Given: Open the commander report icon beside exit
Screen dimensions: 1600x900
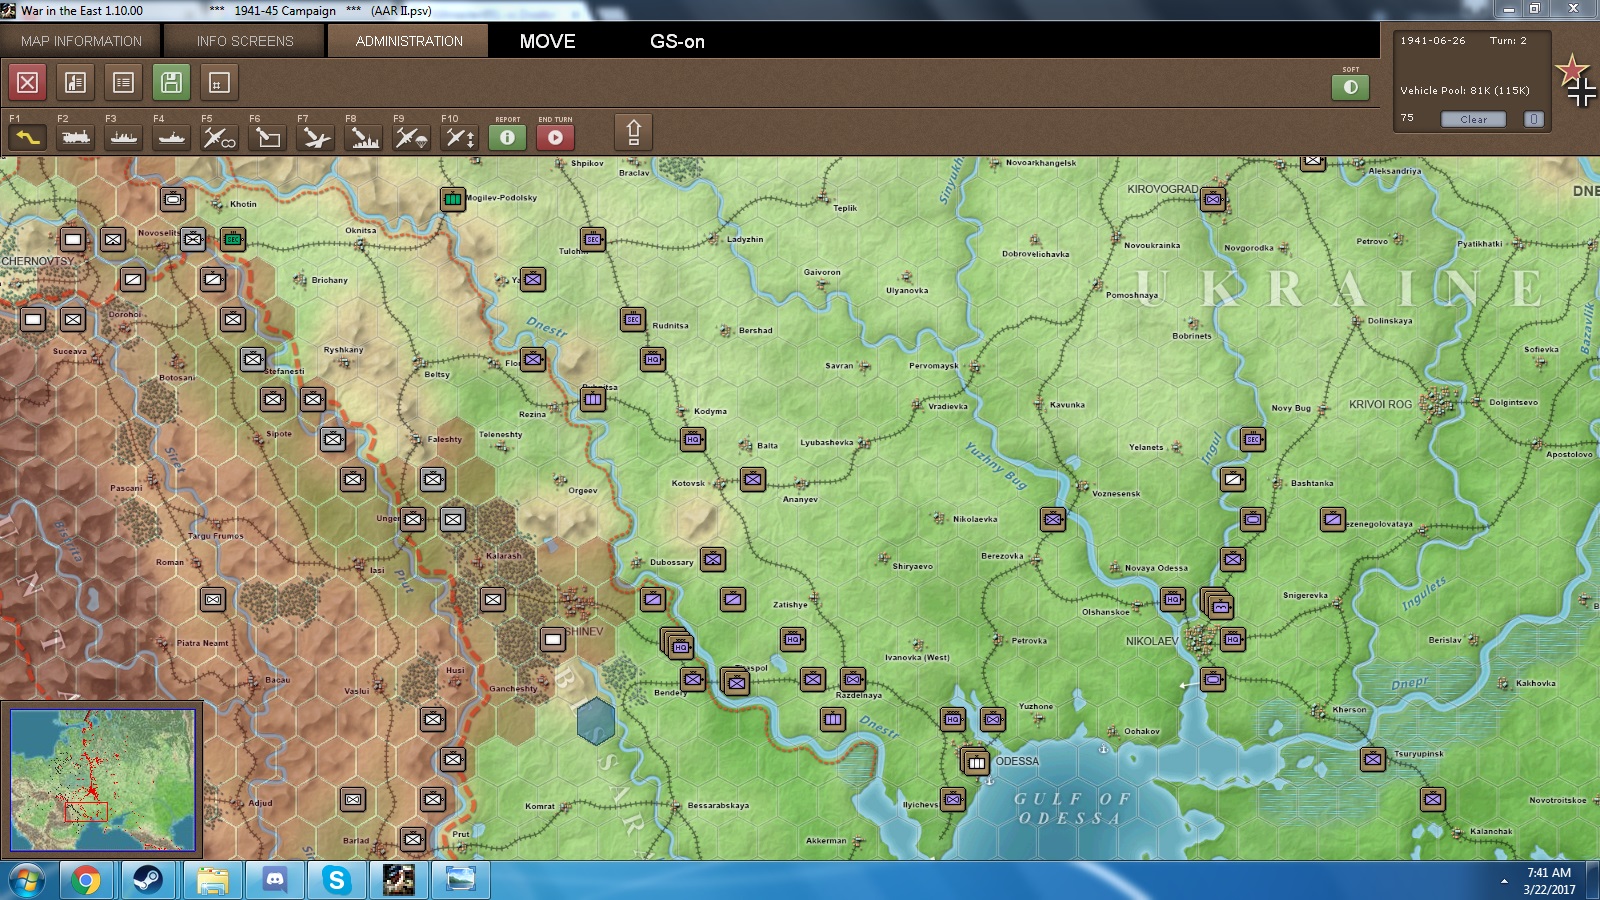Looking at the screenshot, I should coord(76,83).
